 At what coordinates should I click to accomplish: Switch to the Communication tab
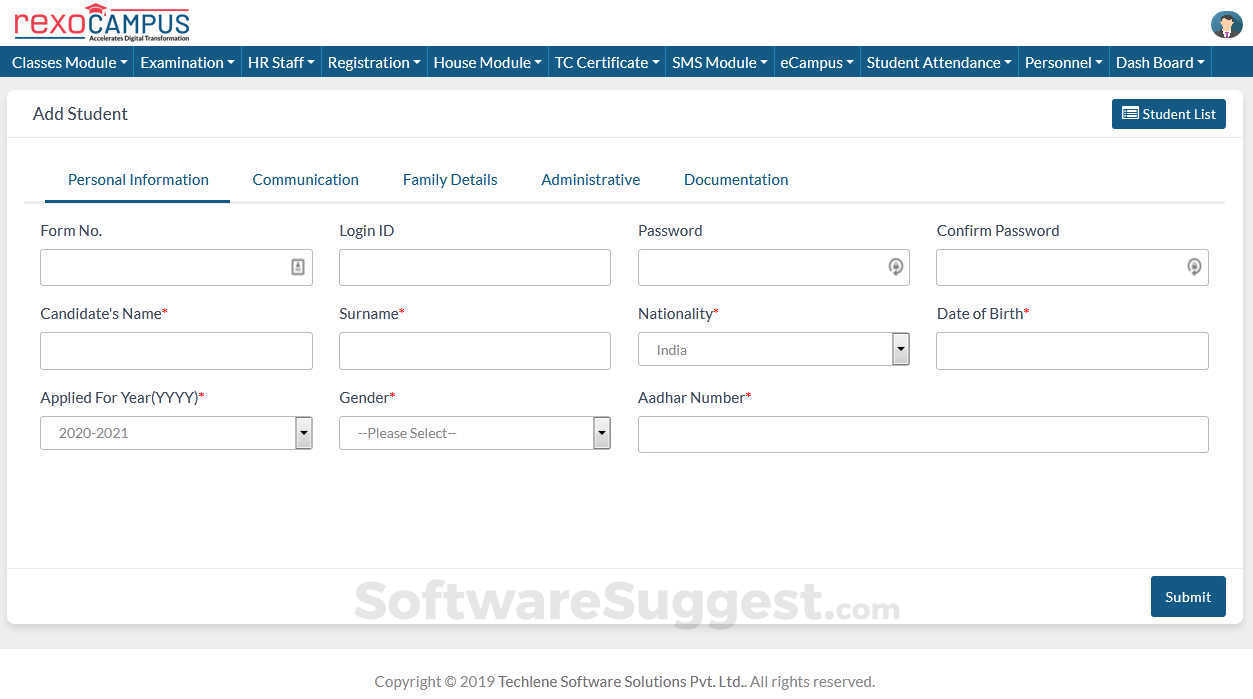pos(305,179)
